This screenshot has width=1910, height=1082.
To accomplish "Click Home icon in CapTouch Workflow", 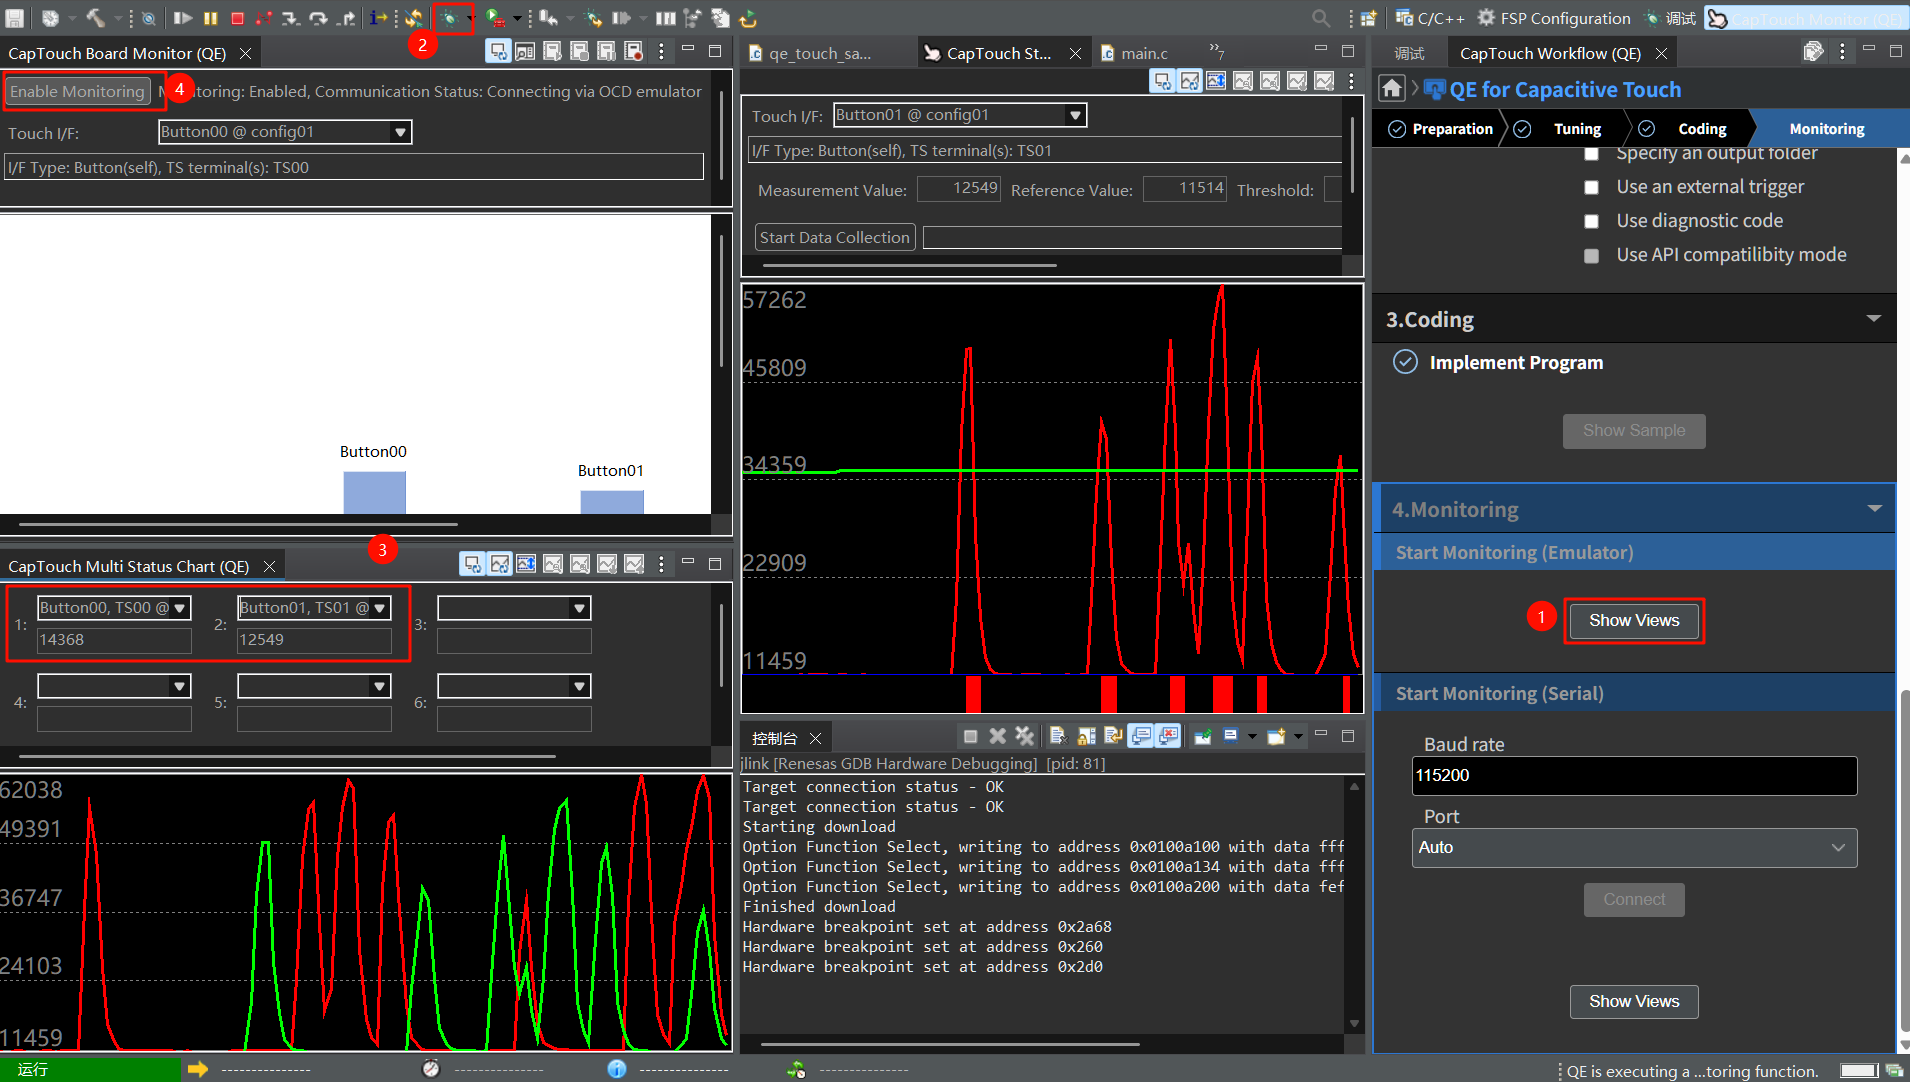I will pyautogui.click(x=1392, y=89).
